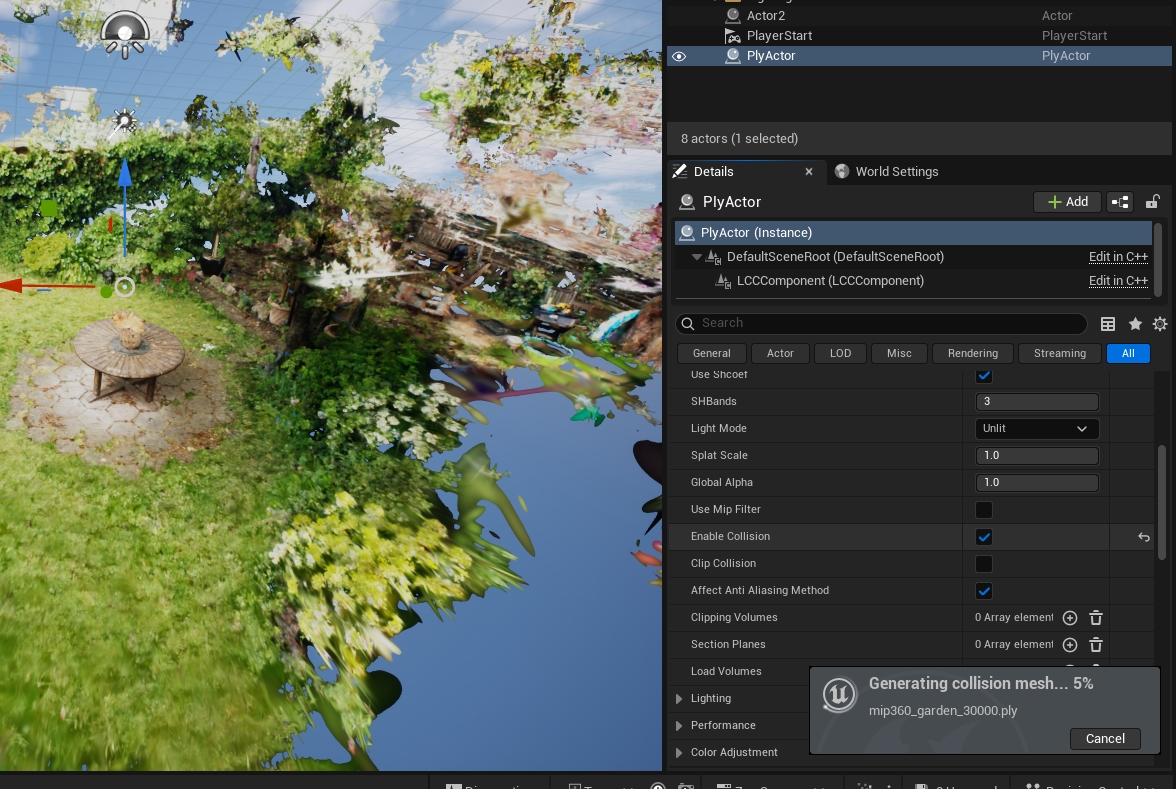Open the property matrix table icon
Viewport: 1176px width, 789px height.
[1108, 323]
